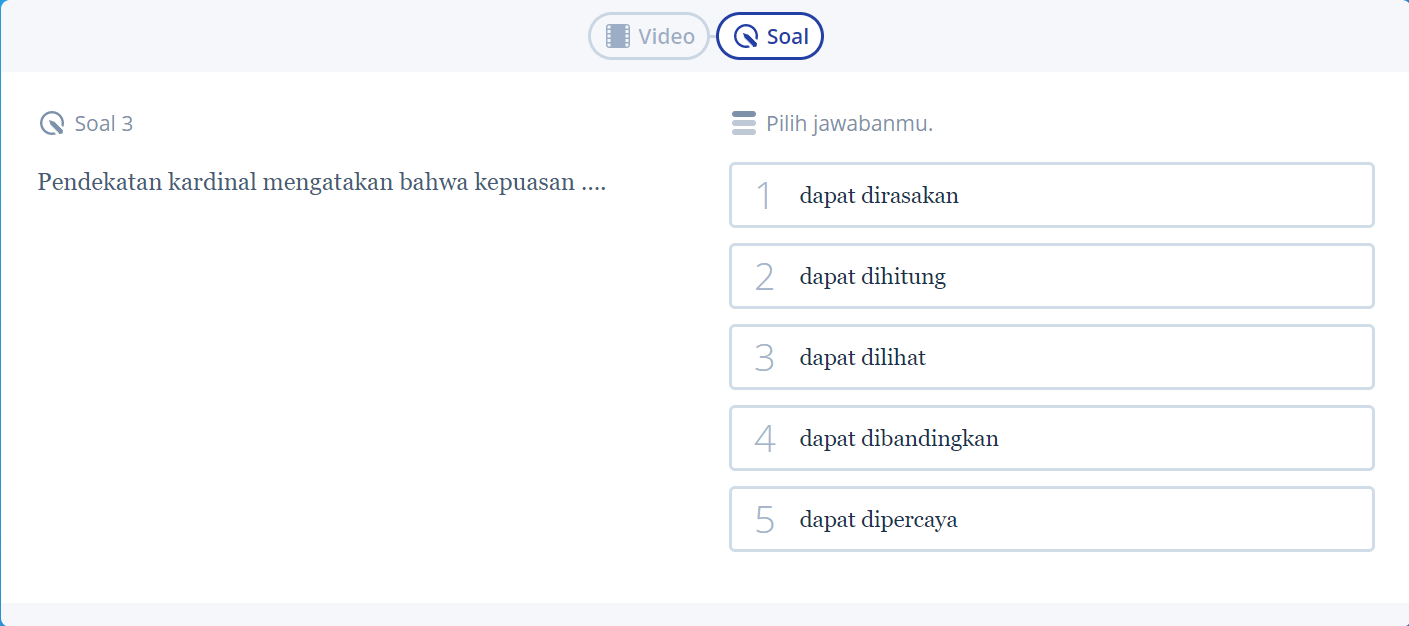Click the number 3 badge on the third answer
Screen dimensions: 1409x626
[763, 357]
